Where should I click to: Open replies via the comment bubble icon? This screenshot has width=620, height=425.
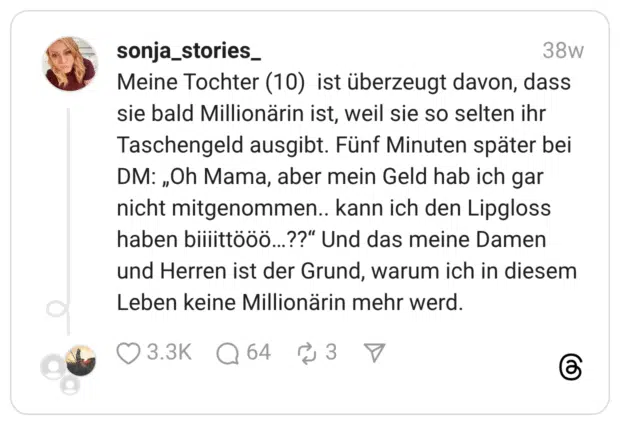228,353
